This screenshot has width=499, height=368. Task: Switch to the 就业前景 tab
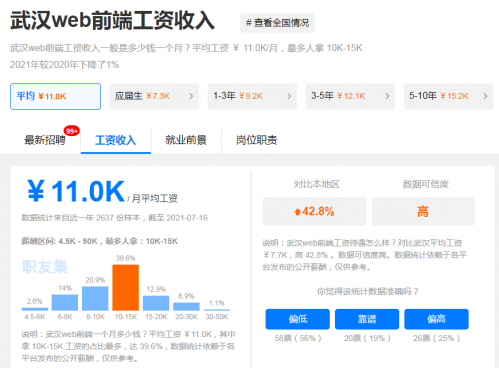click(x=186, y=140)
